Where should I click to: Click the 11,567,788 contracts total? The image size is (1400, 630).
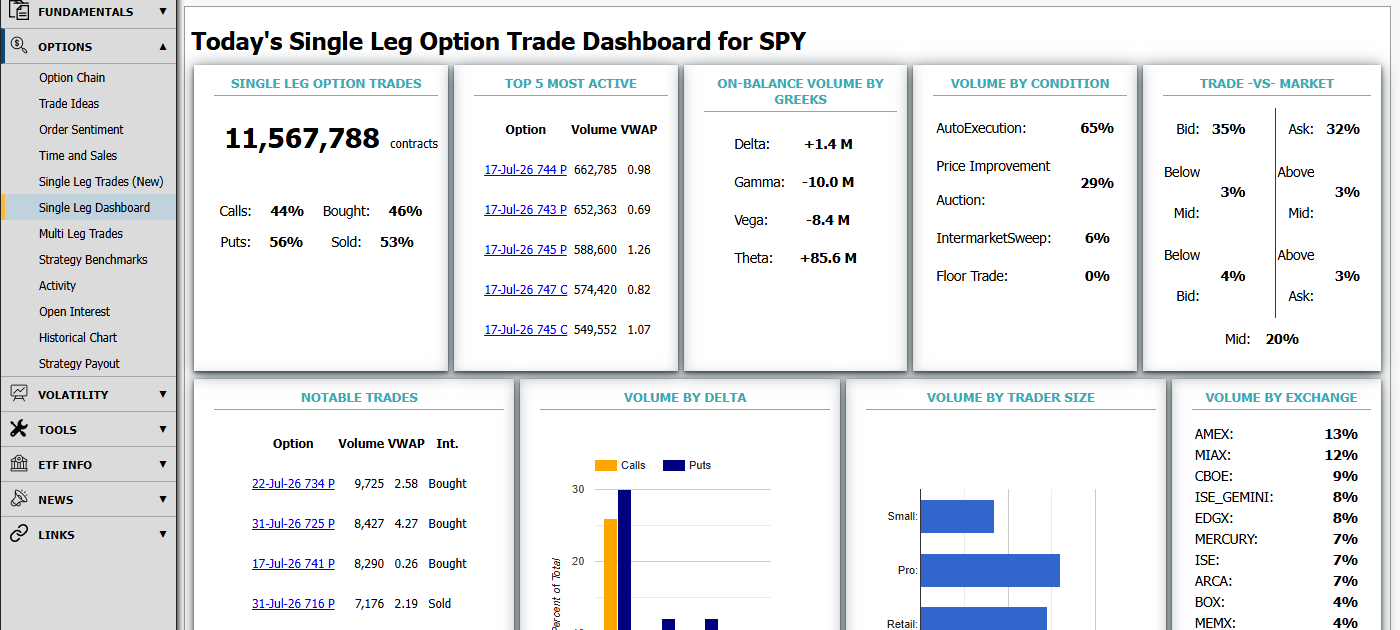(x=302, y=139)
